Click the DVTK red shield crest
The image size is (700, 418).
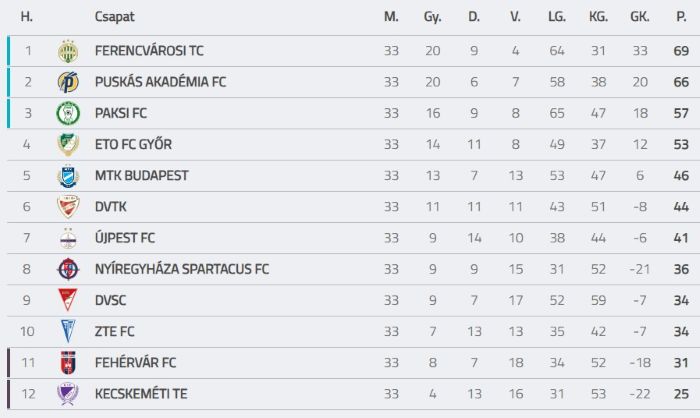(68, 207)
